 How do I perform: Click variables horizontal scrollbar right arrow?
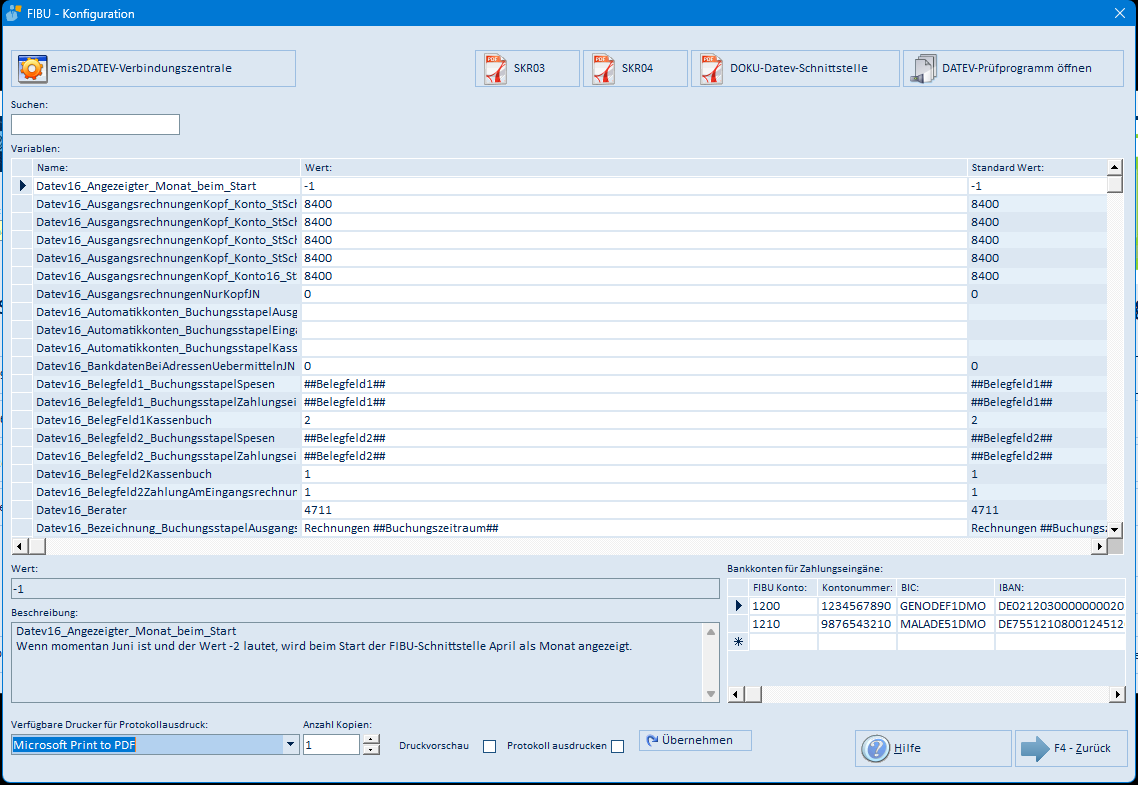coord(1100,546)
